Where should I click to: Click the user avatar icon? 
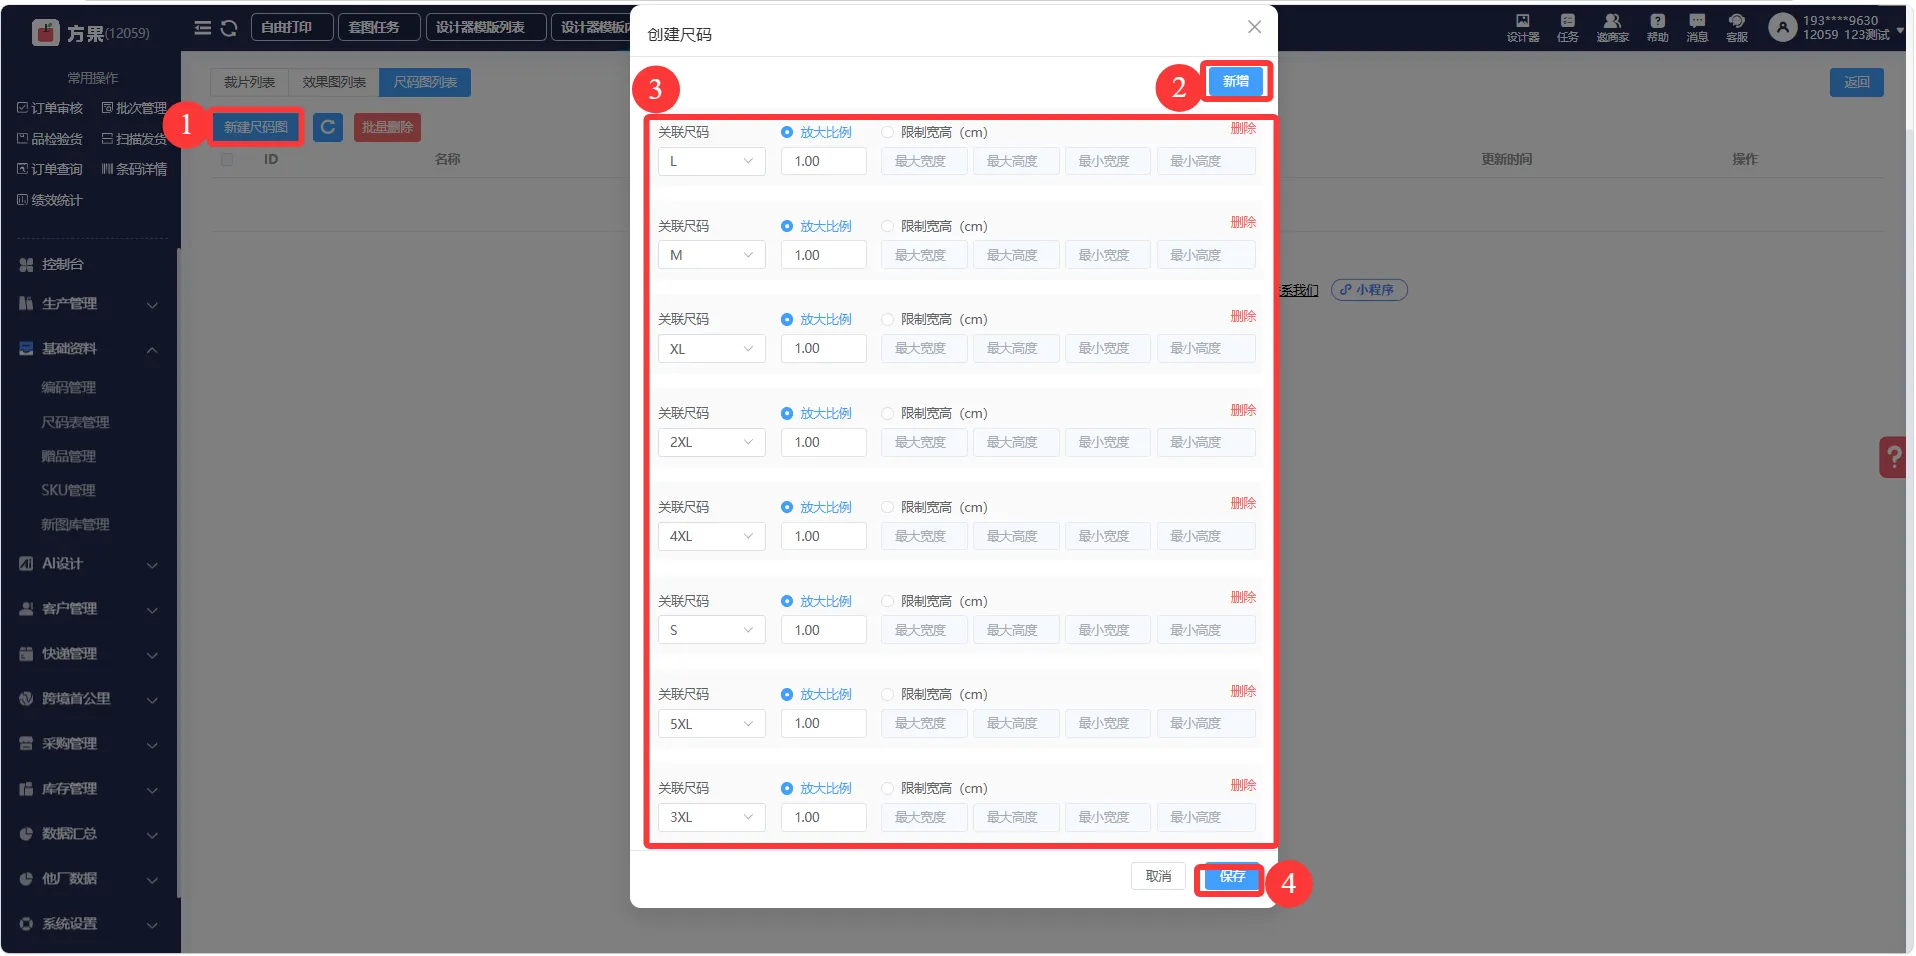tap(1782, 27)
